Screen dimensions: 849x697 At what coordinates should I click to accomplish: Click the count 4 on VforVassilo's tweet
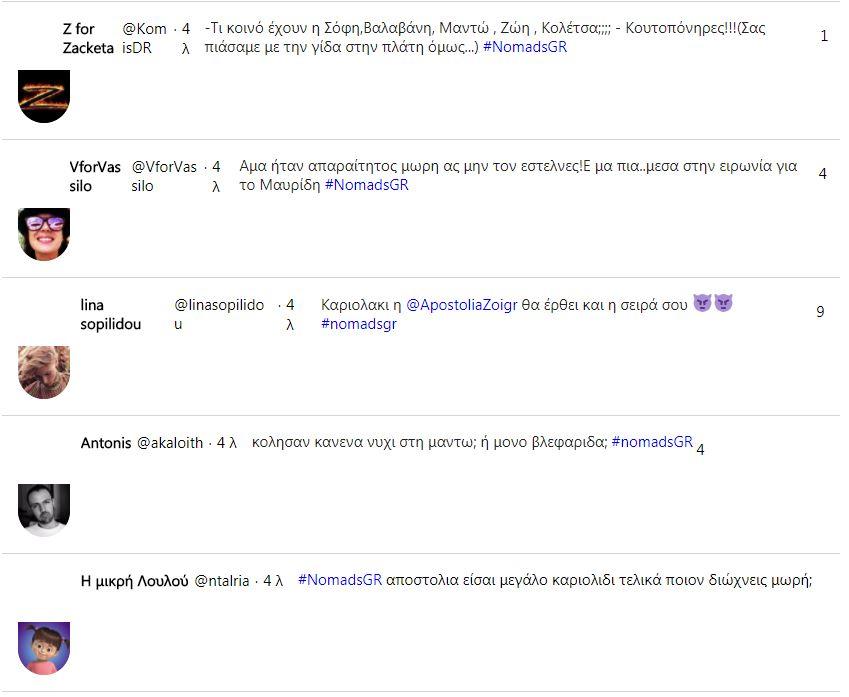click(x=822, y=174)
